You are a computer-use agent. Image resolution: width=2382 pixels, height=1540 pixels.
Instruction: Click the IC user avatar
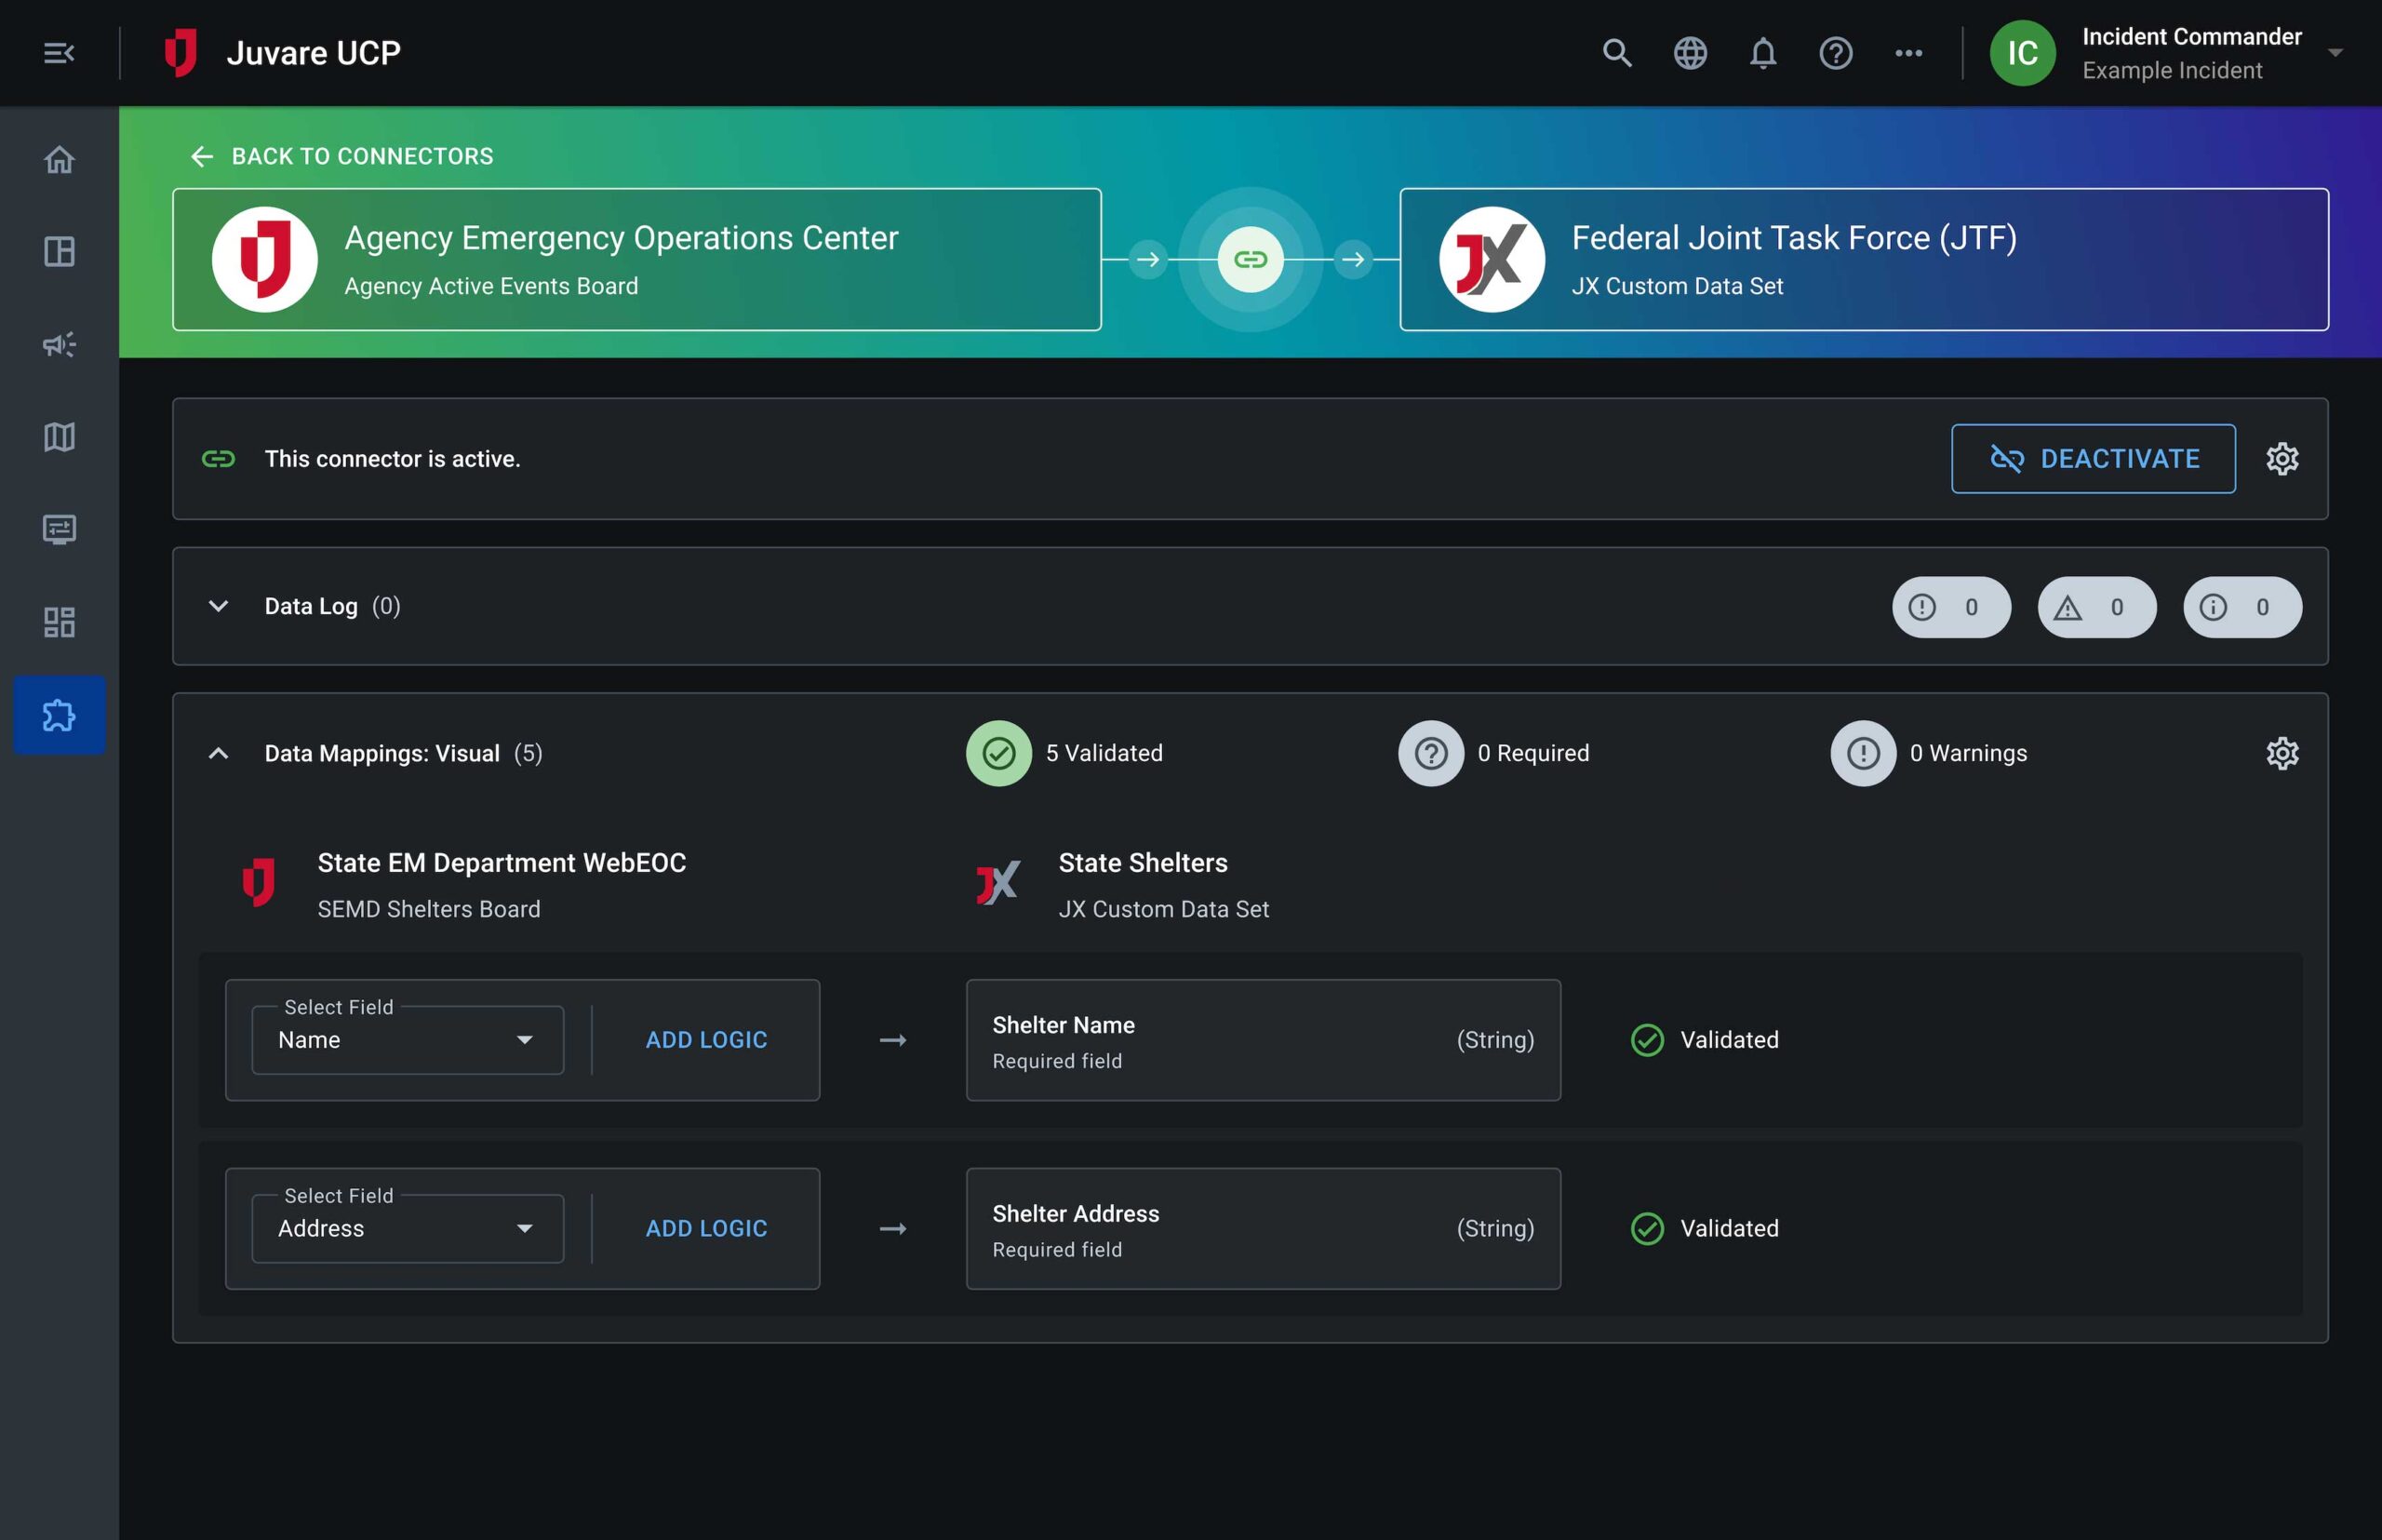pos(2022,53)
